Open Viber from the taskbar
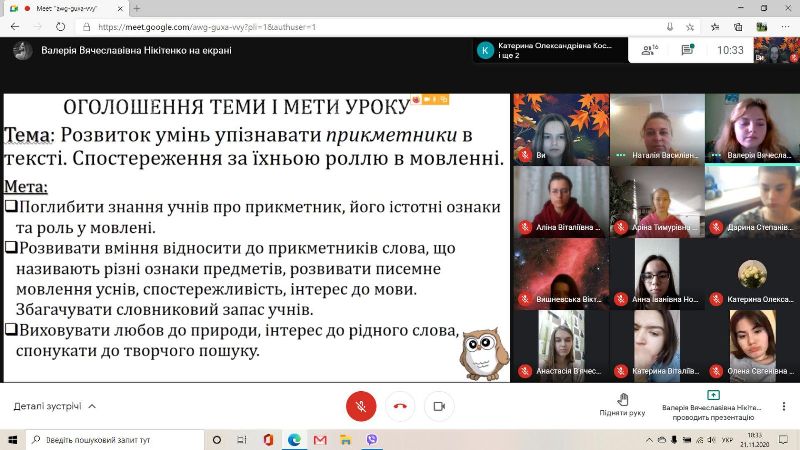 tap(372, 439)
